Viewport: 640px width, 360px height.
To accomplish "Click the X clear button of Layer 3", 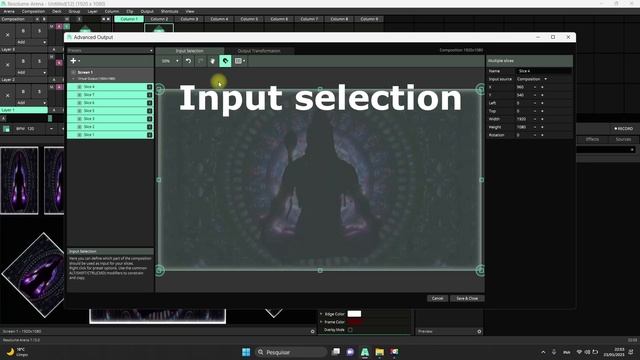I will (x=7, y=35).
